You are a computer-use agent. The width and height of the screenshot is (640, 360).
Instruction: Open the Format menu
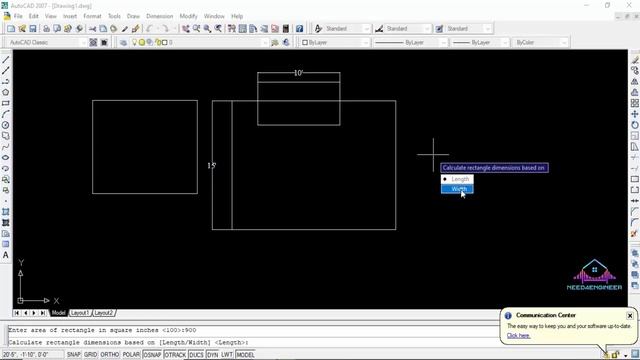coord(92,16)
